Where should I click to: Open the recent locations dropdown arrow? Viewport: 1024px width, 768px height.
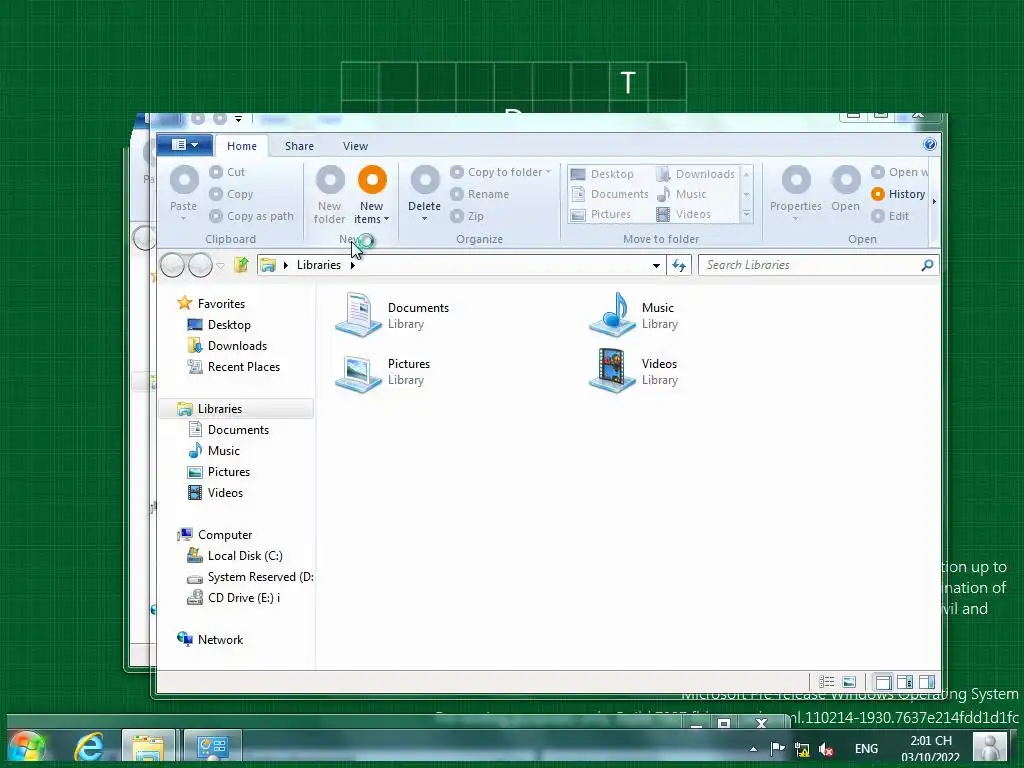[x=221, y=265]
